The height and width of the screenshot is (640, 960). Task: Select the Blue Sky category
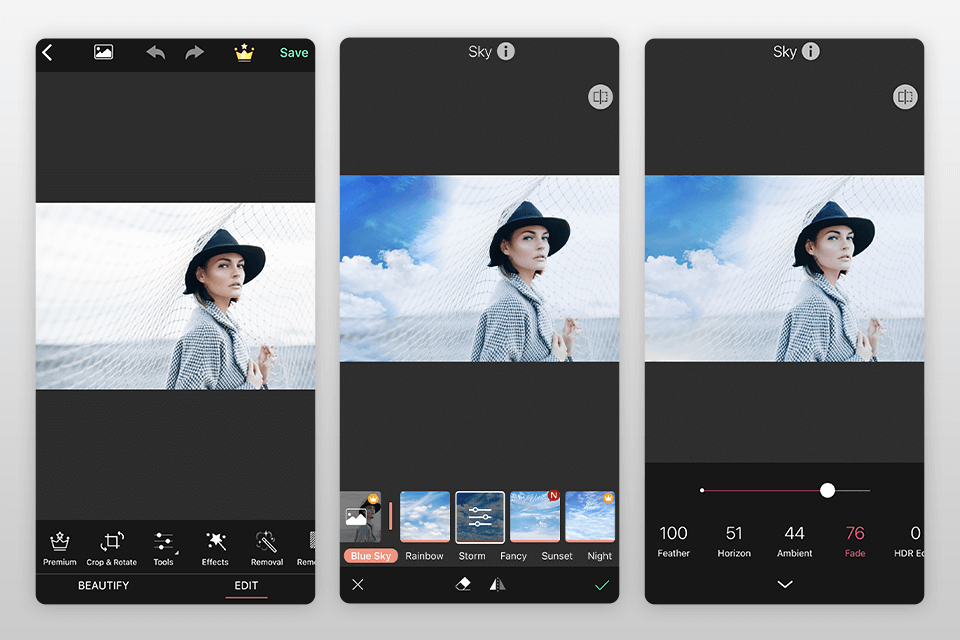(371, 556)
